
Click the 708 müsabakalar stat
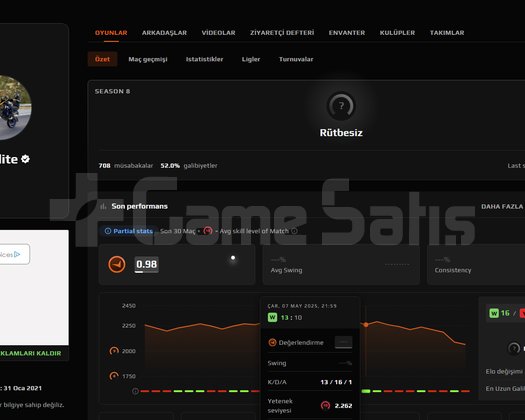pos(126,166)
